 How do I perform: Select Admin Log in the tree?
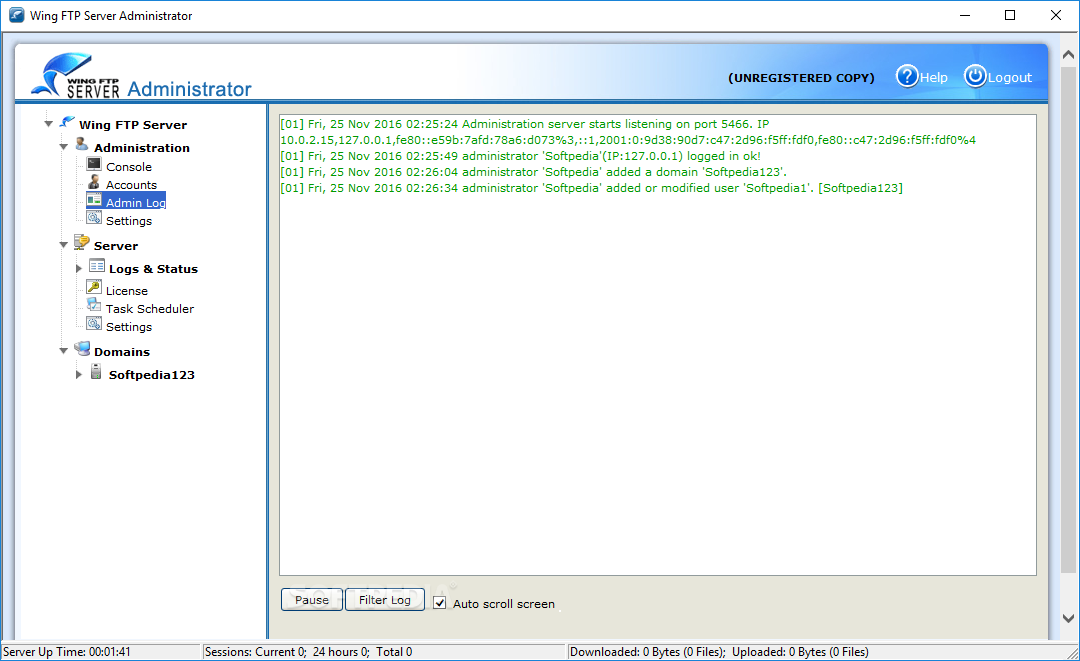click(136, 202)
